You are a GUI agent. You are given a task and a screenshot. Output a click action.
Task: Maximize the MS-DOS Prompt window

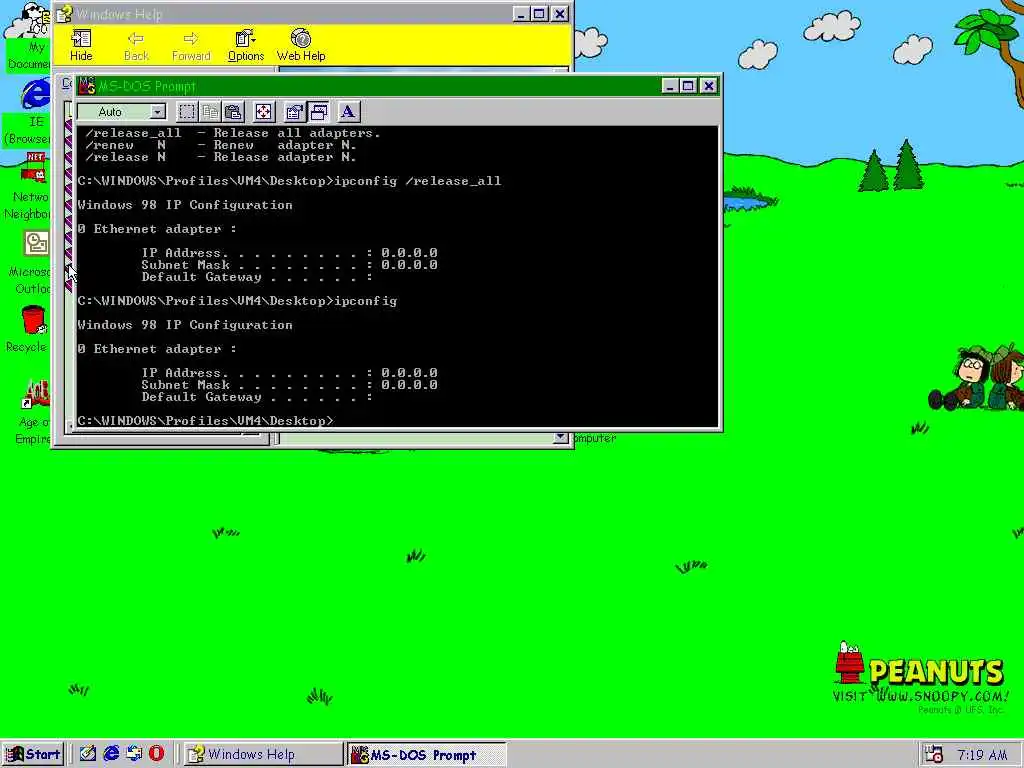[688, 86]
